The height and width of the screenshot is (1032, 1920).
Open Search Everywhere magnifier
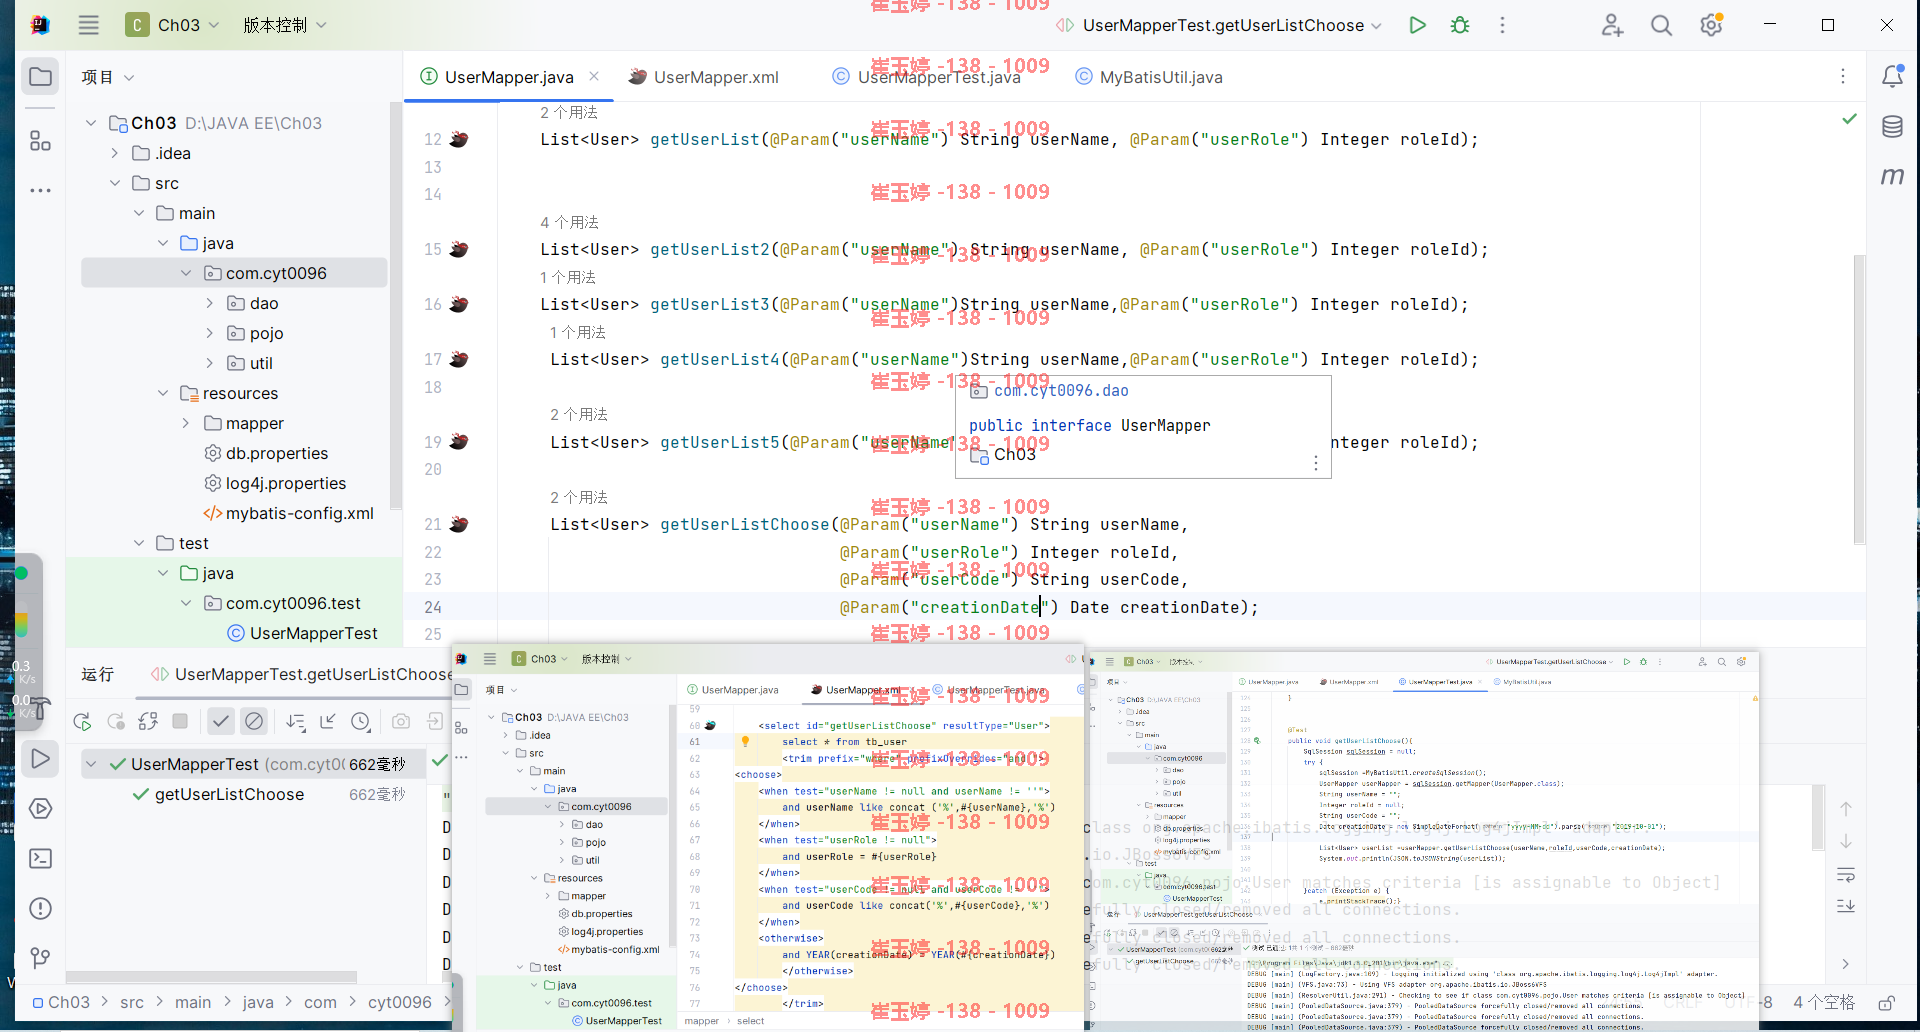coord(1661,25)
